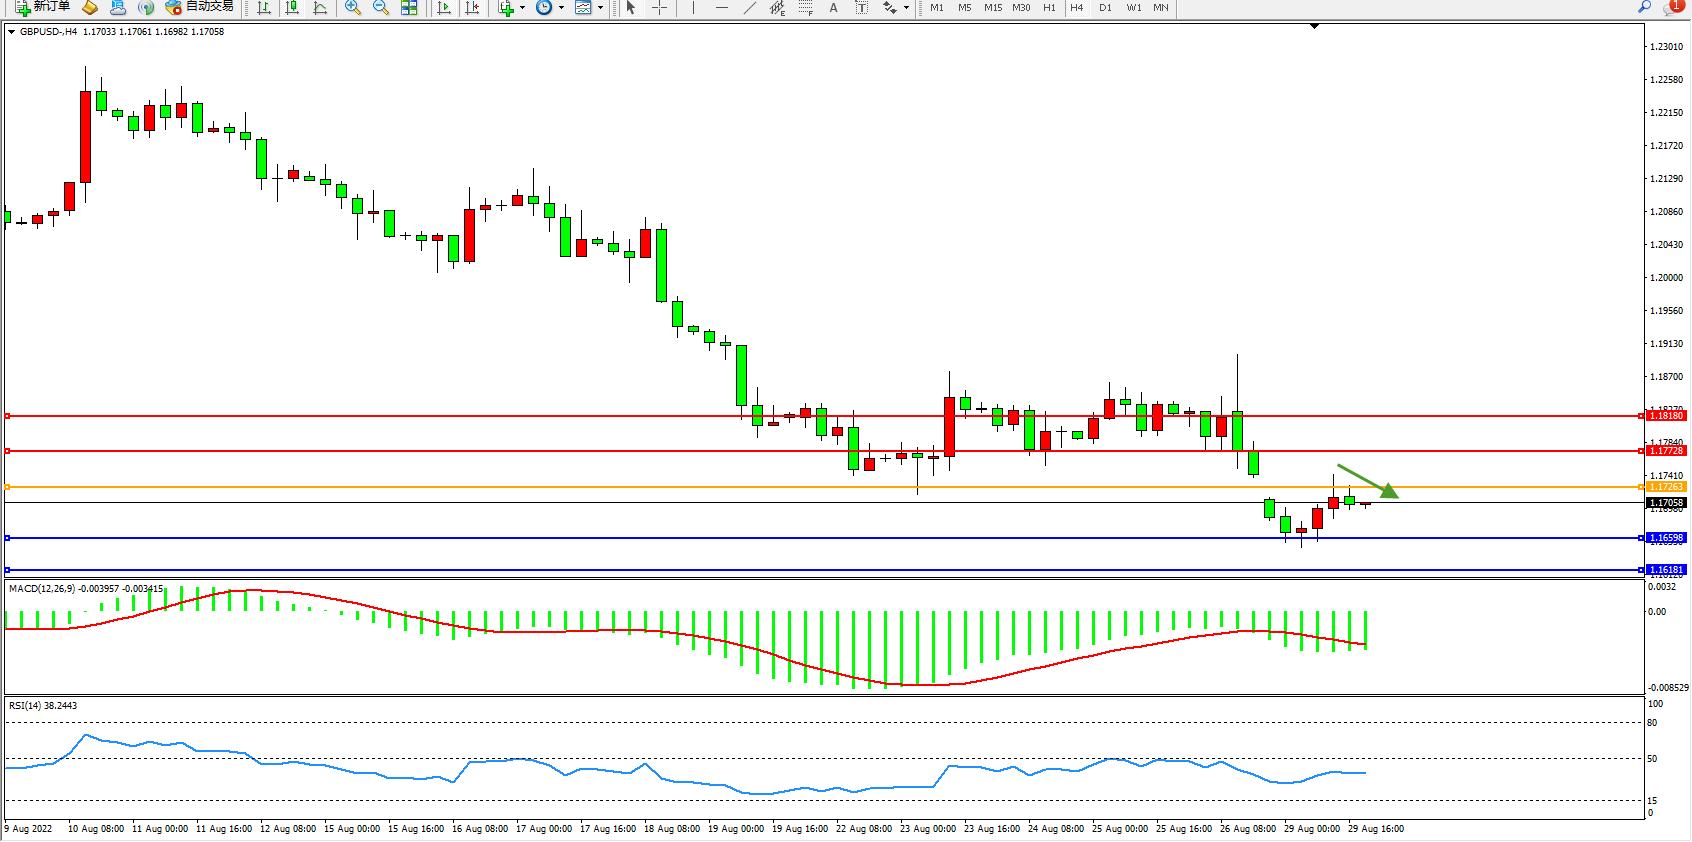Screen dimensions: 1692x842
Task: Select the crosshair tool
Action: [x=659, y=8]
